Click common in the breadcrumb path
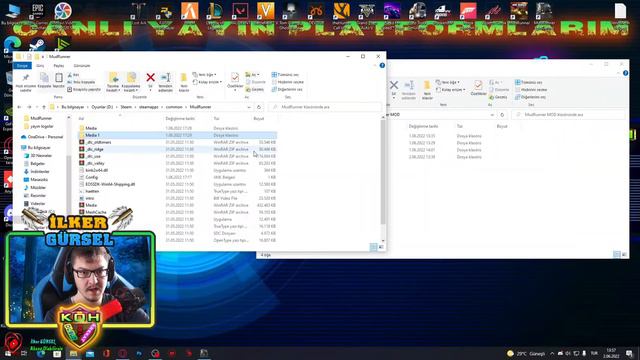Viewport: 640px width, 360px height. 174,107
